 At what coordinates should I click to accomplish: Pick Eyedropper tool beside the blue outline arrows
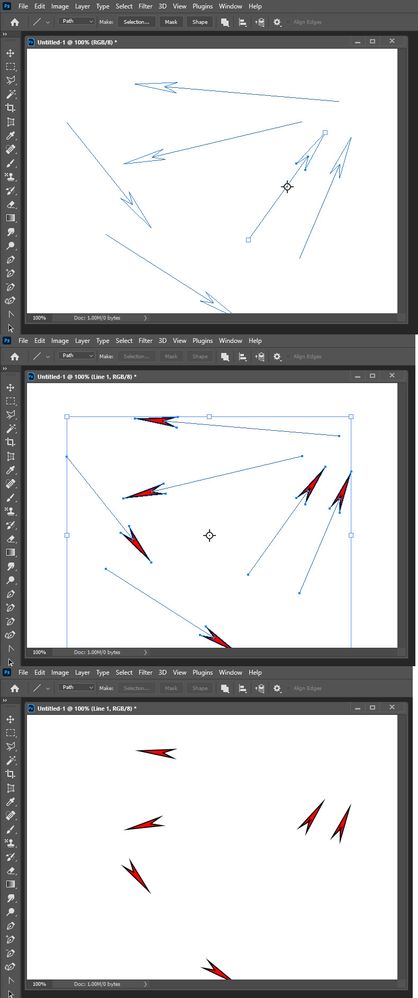tap(10, 136)
